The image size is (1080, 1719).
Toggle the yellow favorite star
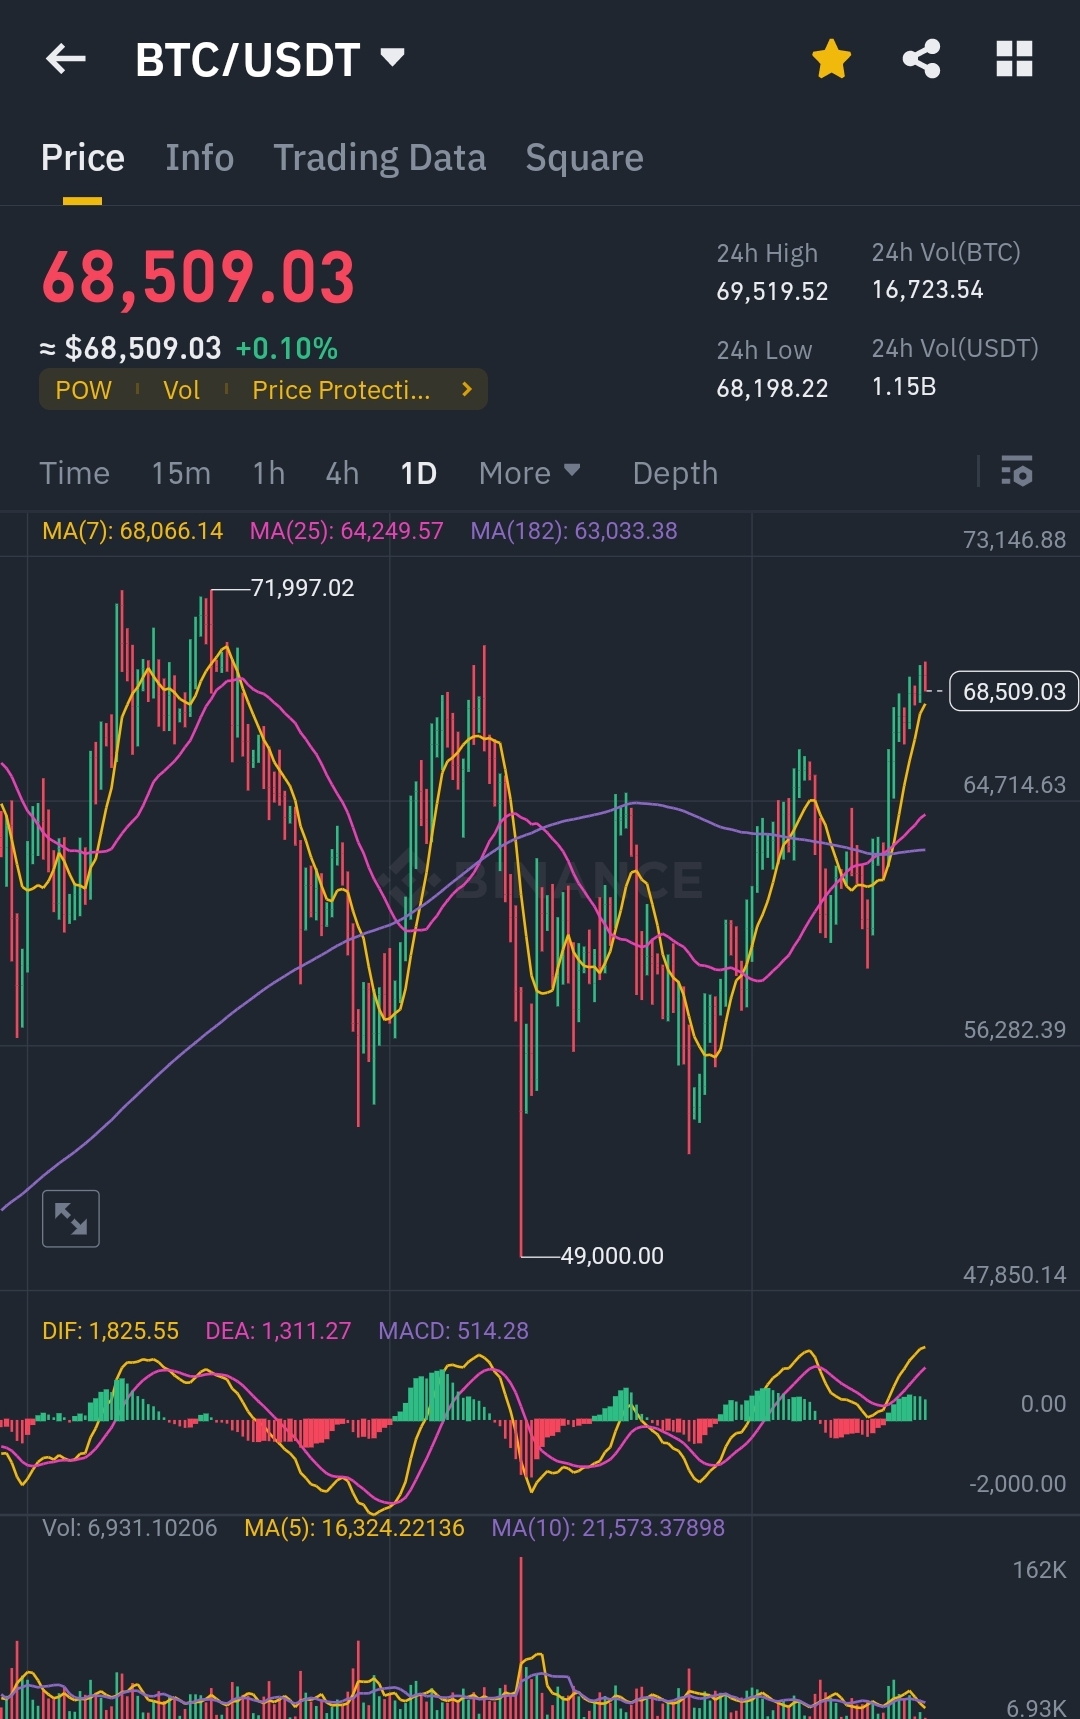click(831, 59)
